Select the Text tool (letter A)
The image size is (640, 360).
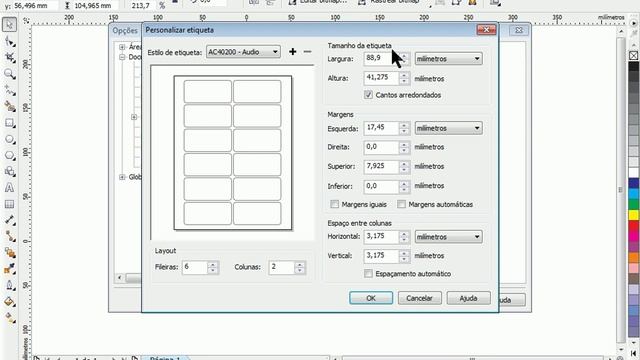(9, 188)
